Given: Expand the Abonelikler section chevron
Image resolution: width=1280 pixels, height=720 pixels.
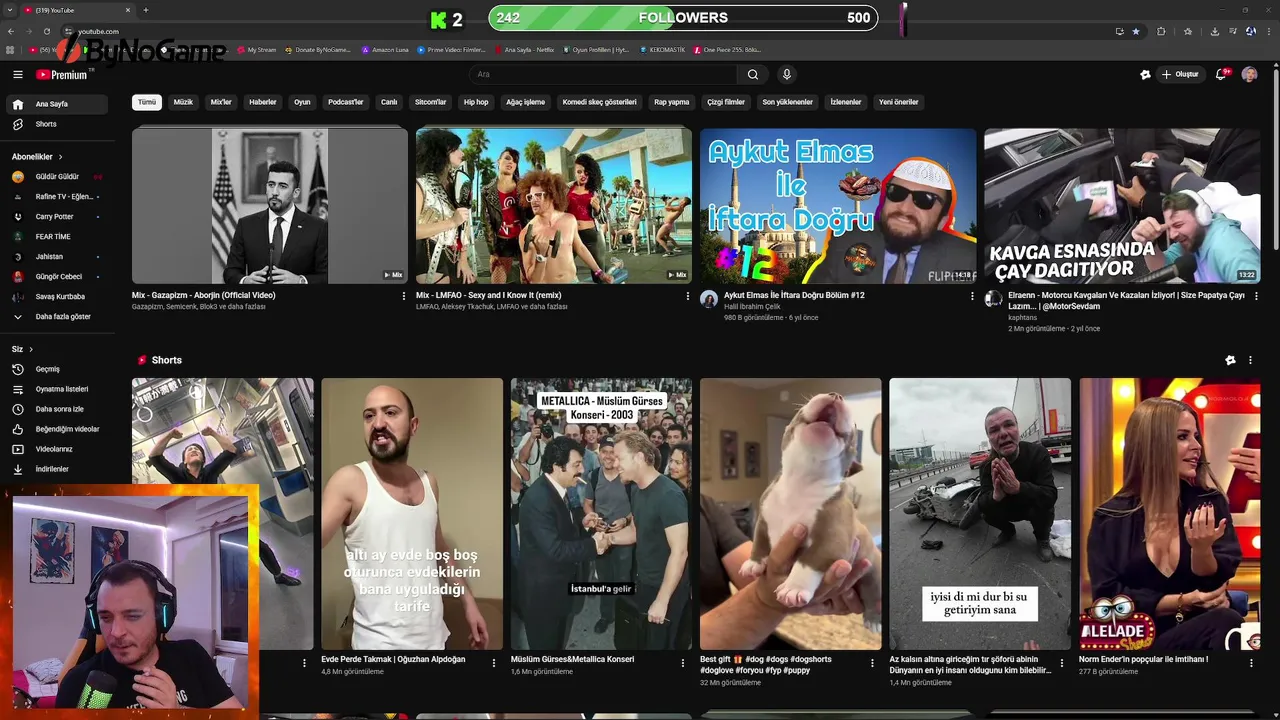Looking at the screenshot, I should pos(60,157).
